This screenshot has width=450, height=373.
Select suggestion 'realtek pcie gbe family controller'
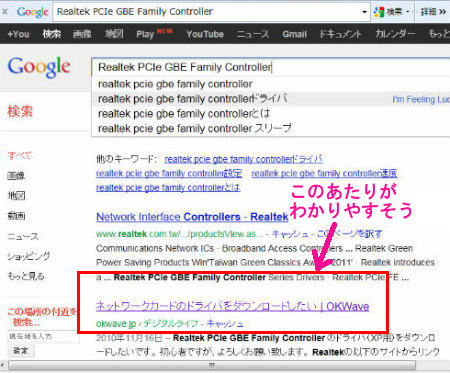click(x=271, y=84)
